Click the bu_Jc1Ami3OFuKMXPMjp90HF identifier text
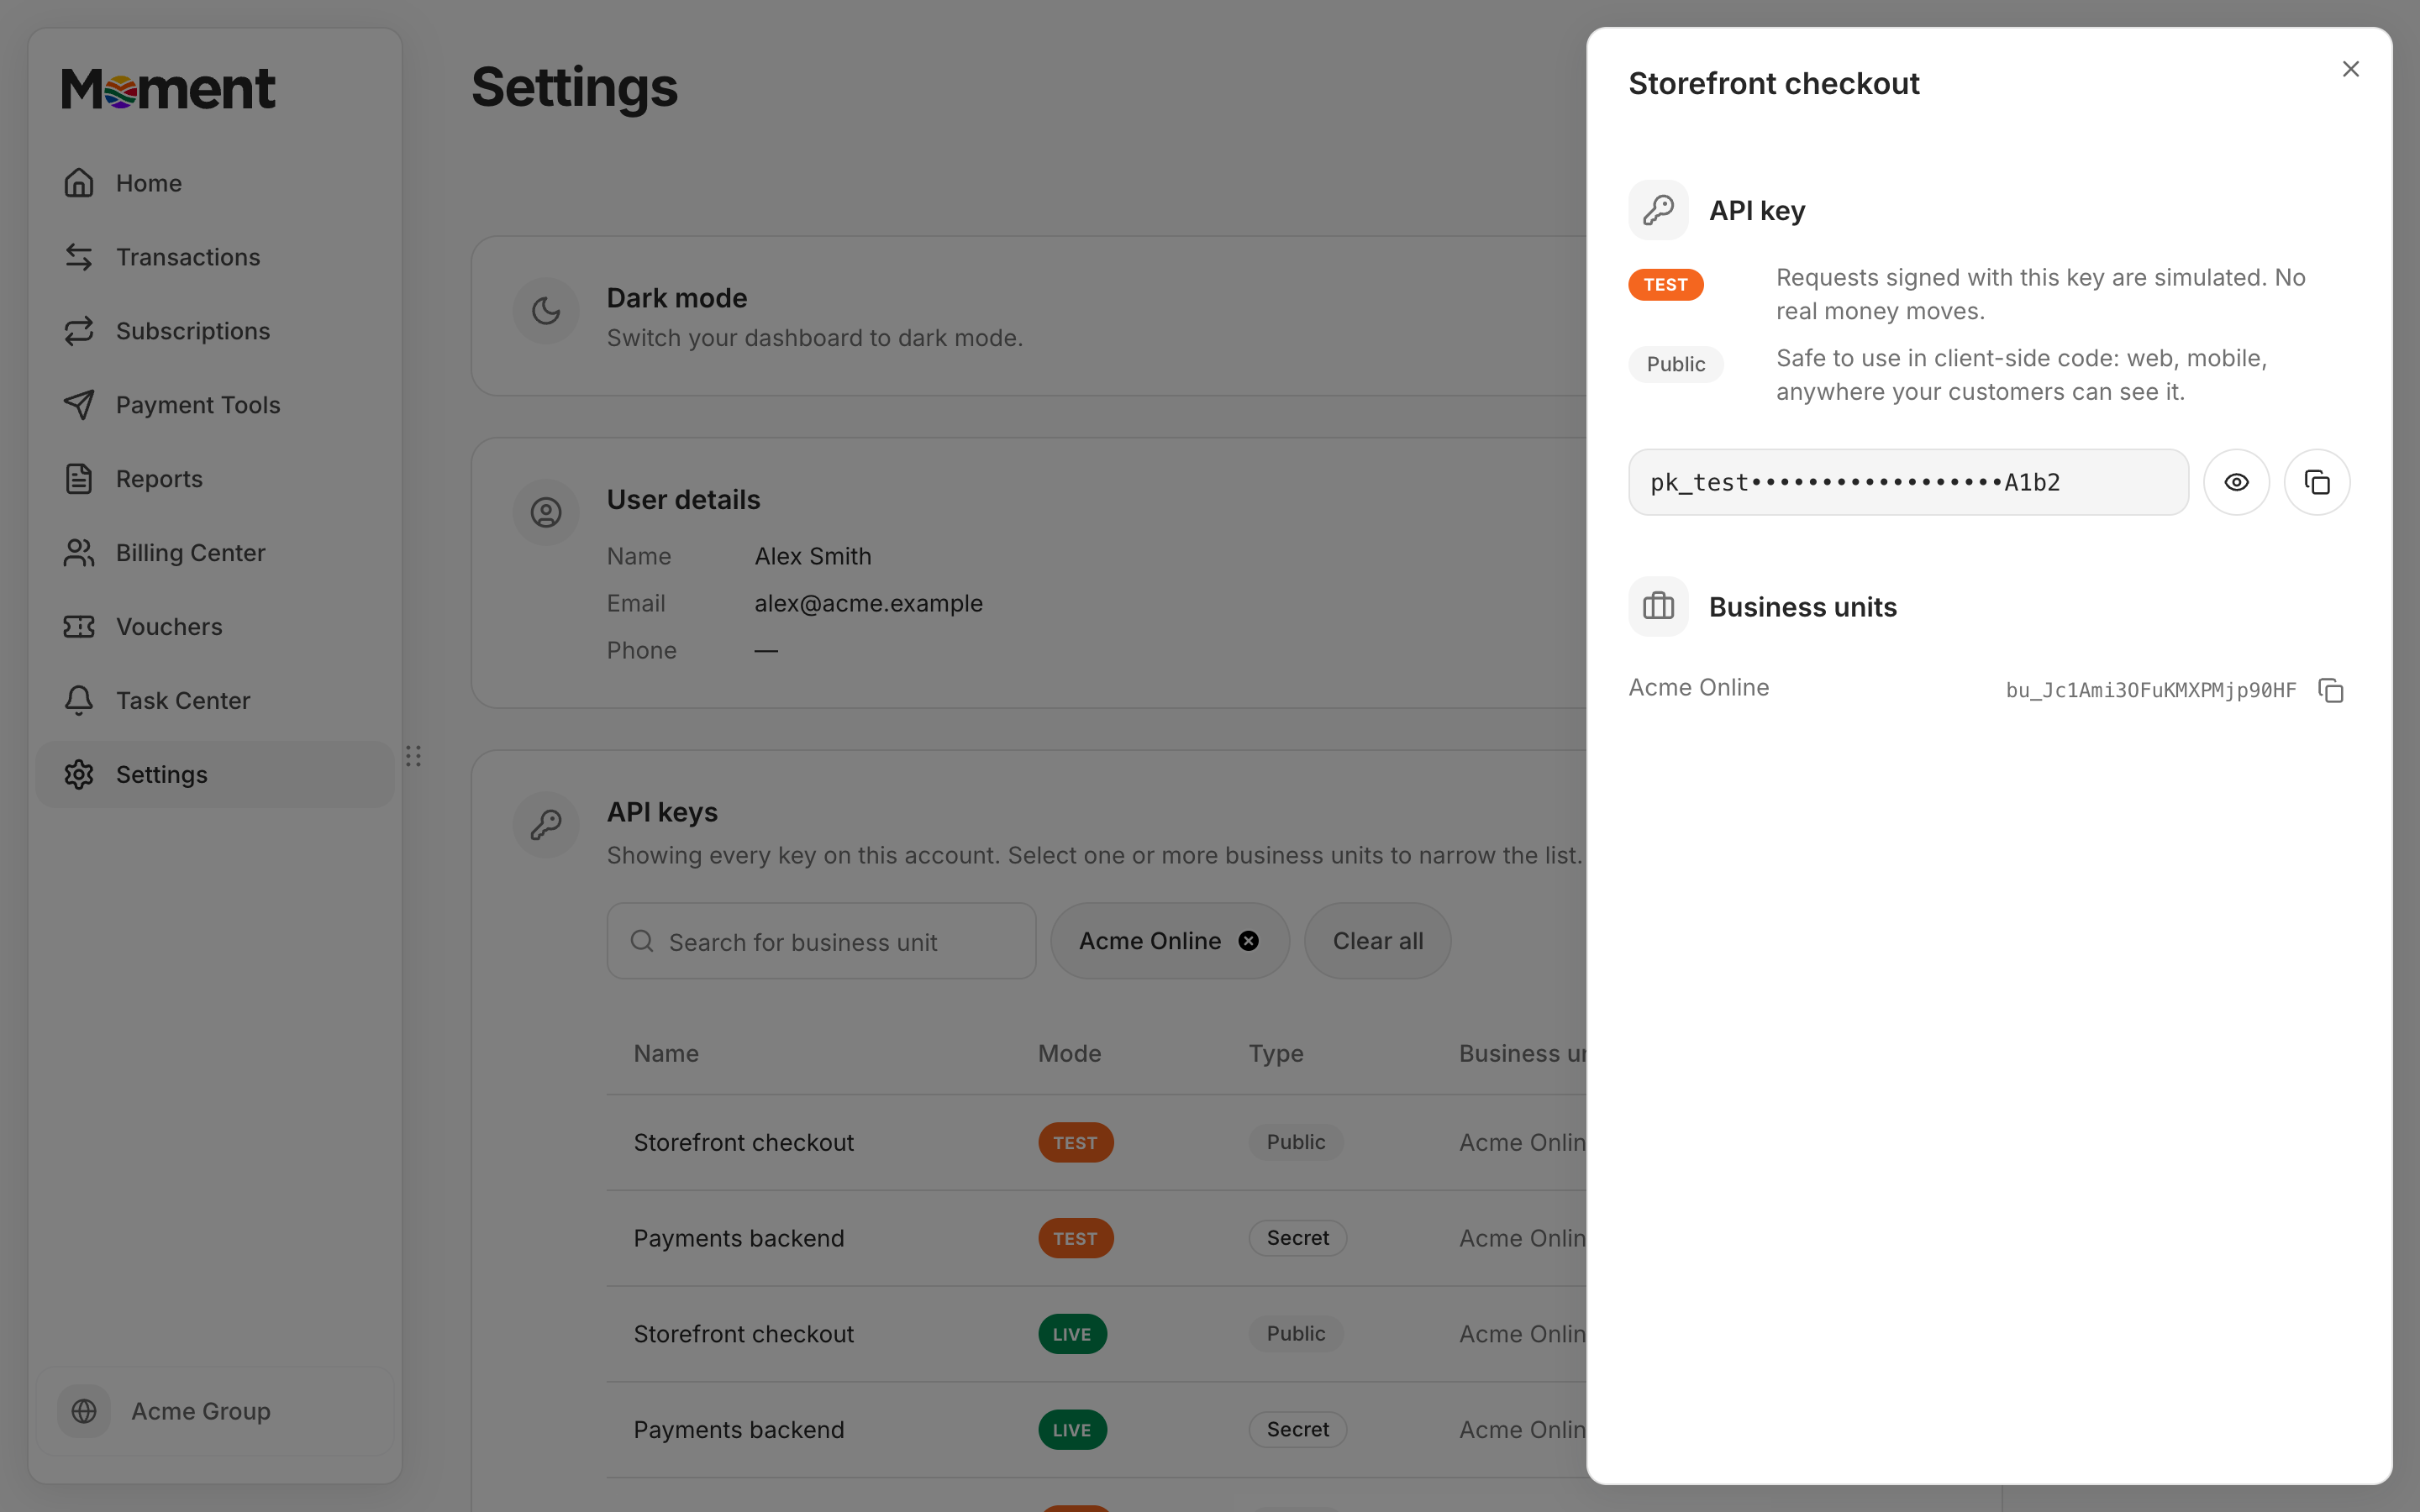The height and width of the screenshot is (1512, 2420). tap(2150, 690)
